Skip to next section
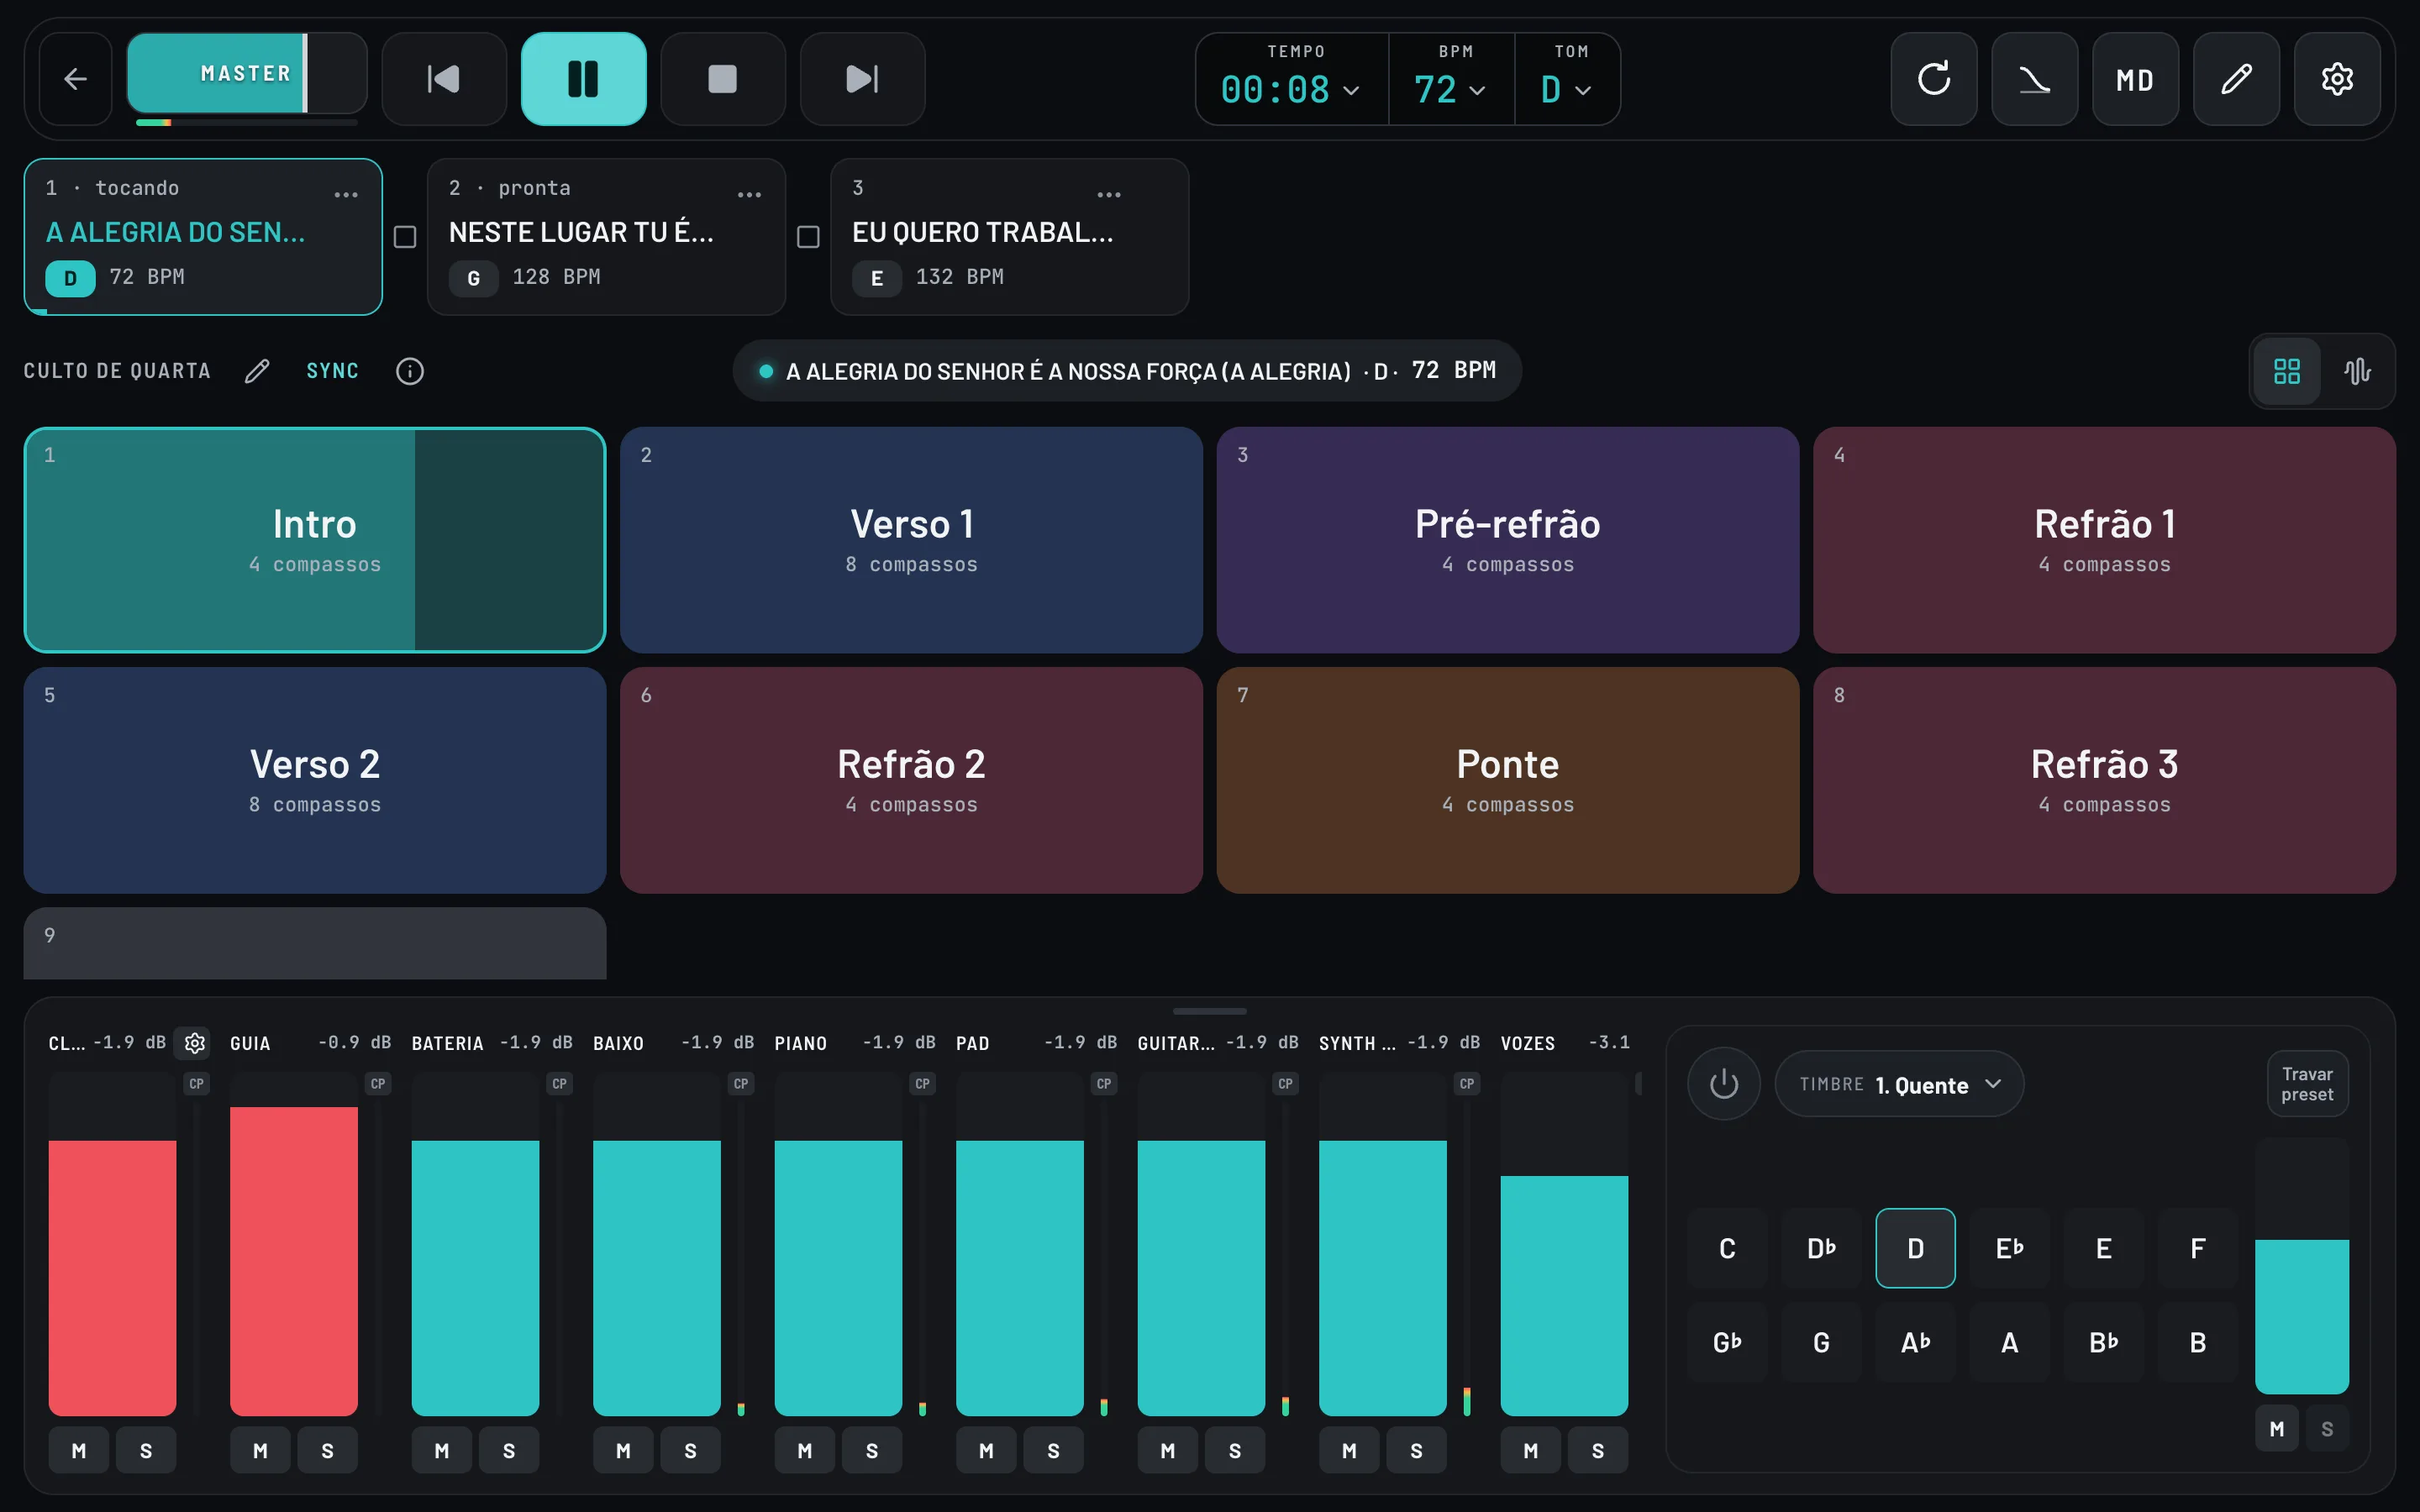Screen dimensions: 2420x1512 pos(862,79)
